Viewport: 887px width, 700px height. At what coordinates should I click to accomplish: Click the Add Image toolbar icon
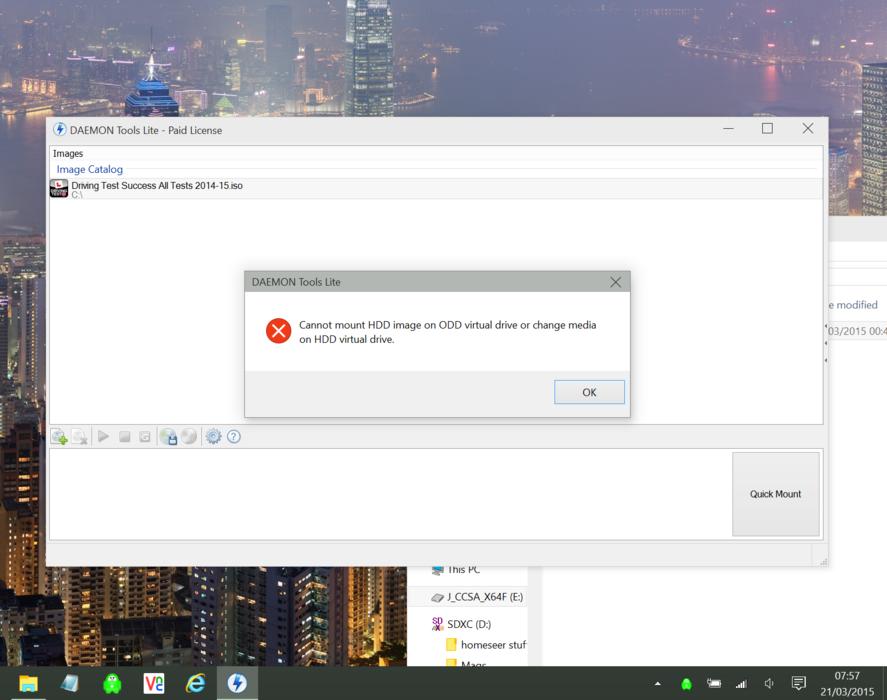pos(59,437)
